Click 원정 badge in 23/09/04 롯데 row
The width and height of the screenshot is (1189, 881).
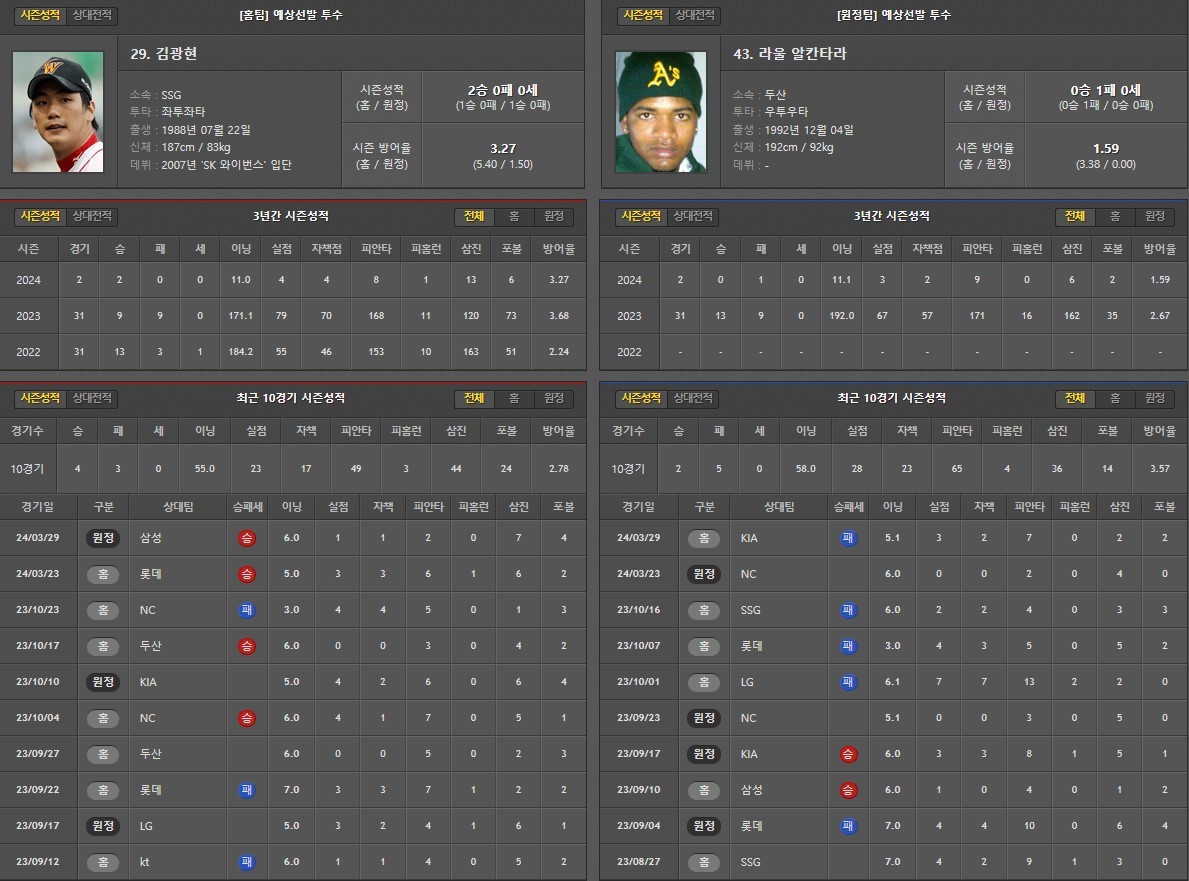pos(704,826)
